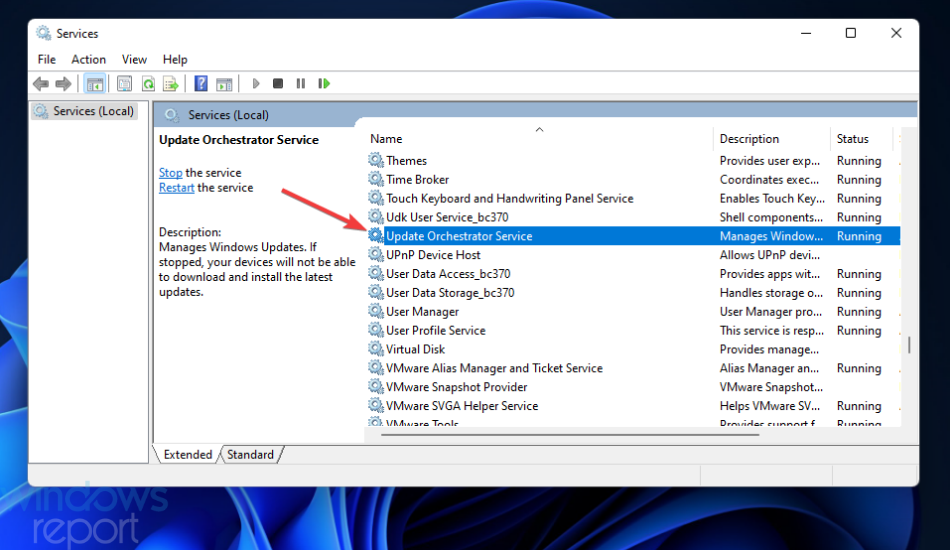This screenshot has height=550, width=950.
Task: Click Stop the service link
Action: coord(170,173)
